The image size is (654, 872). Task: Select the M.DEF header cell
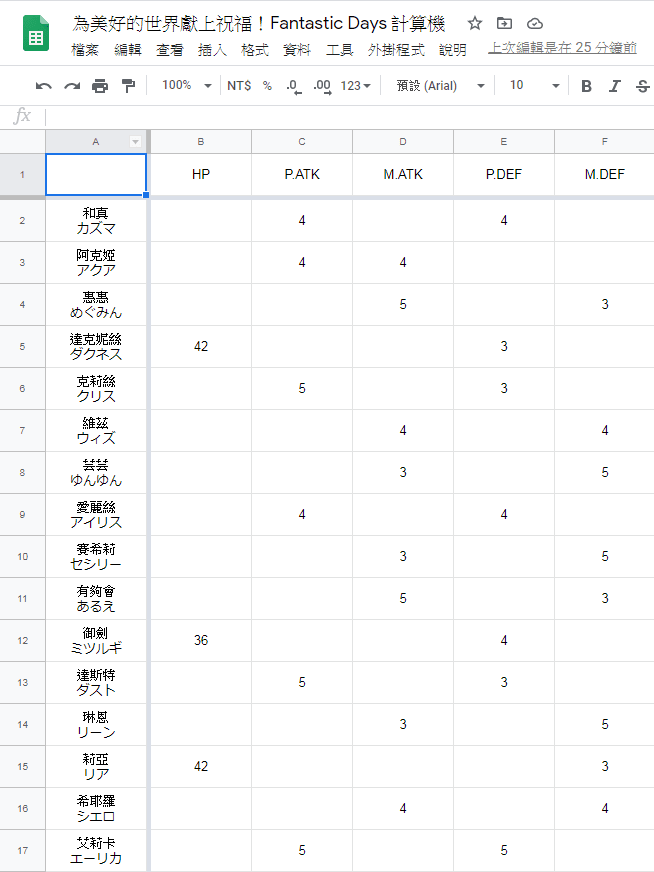[x=604, y=175]
